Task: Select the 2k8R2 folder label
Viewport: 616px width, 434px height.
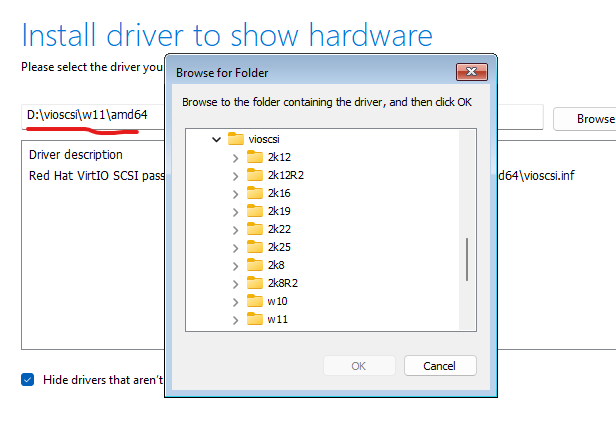Action: coord(282,283)
